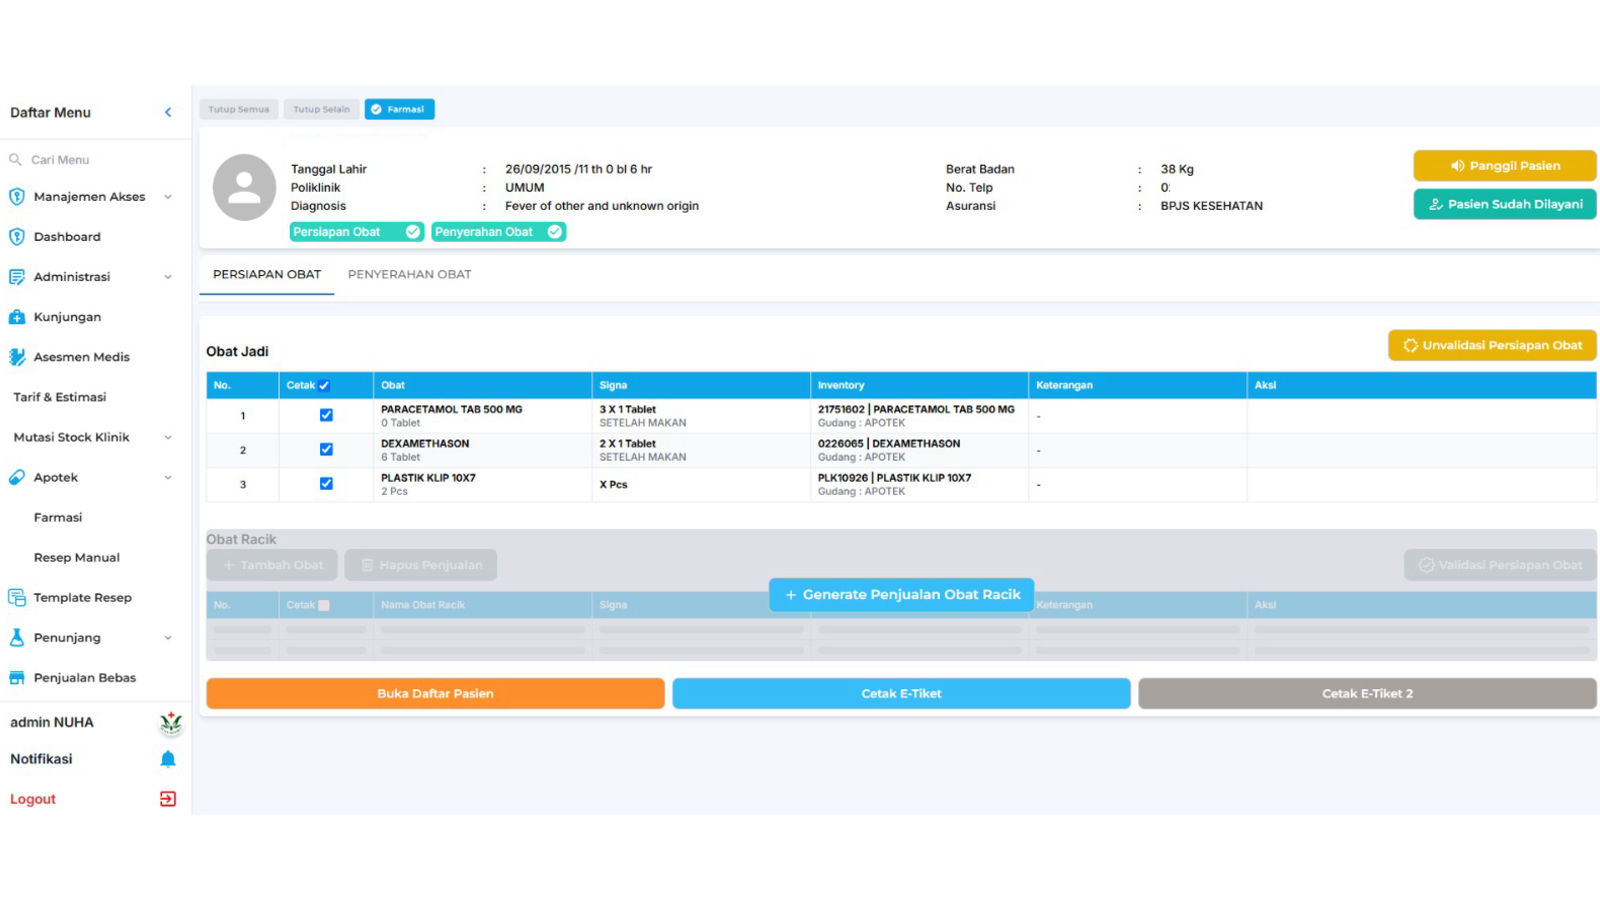The height and width of the screenshot is (900, 1600).
Task: Click Generate Penjualan Obat Racik button
Action: point(901,594)
